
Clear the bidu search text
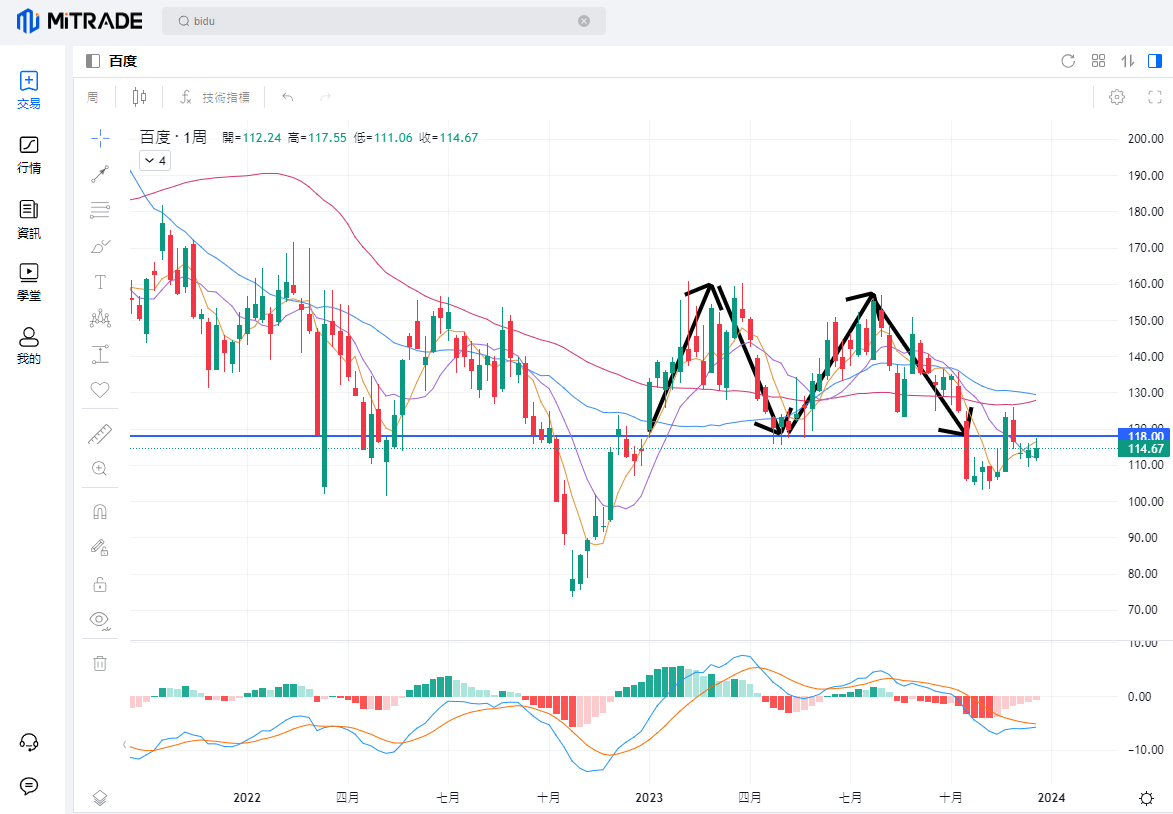point(584,21)
